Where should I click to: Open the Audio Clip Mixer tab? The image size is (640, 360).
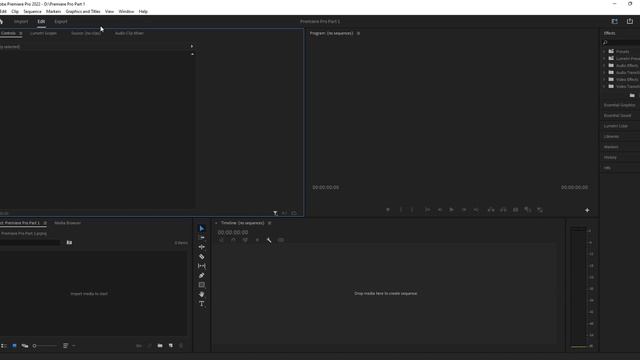point(129,33)
